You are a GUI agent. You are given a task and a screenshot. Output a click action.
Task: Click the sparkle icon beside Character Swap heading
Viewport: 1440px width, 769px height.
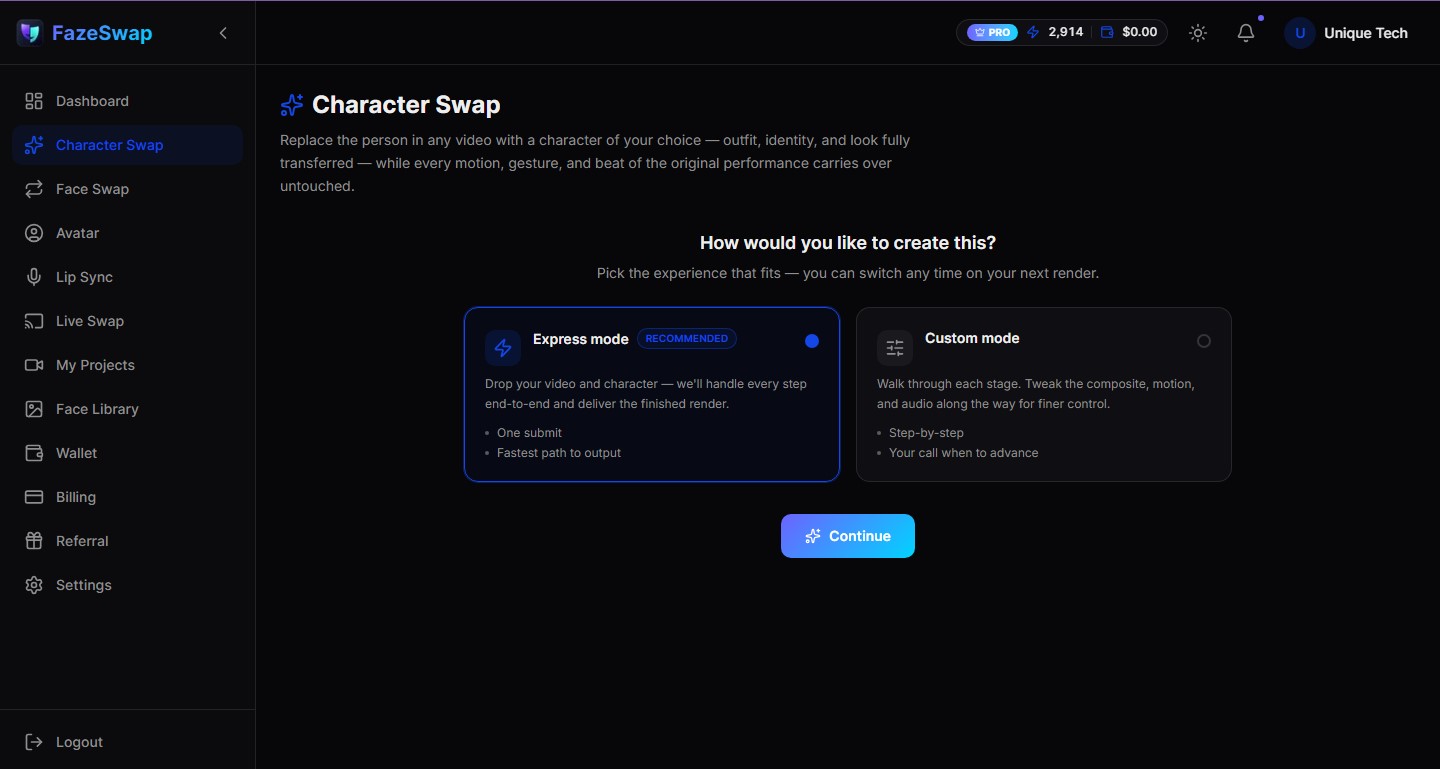(292, 105)
